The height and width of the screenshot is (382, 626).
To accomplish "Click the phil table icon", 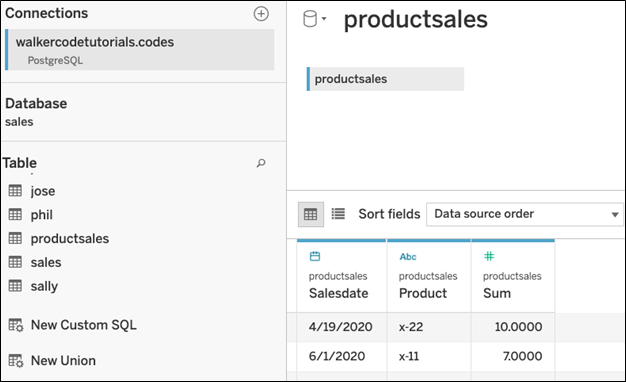I will (x=15, y=215).
